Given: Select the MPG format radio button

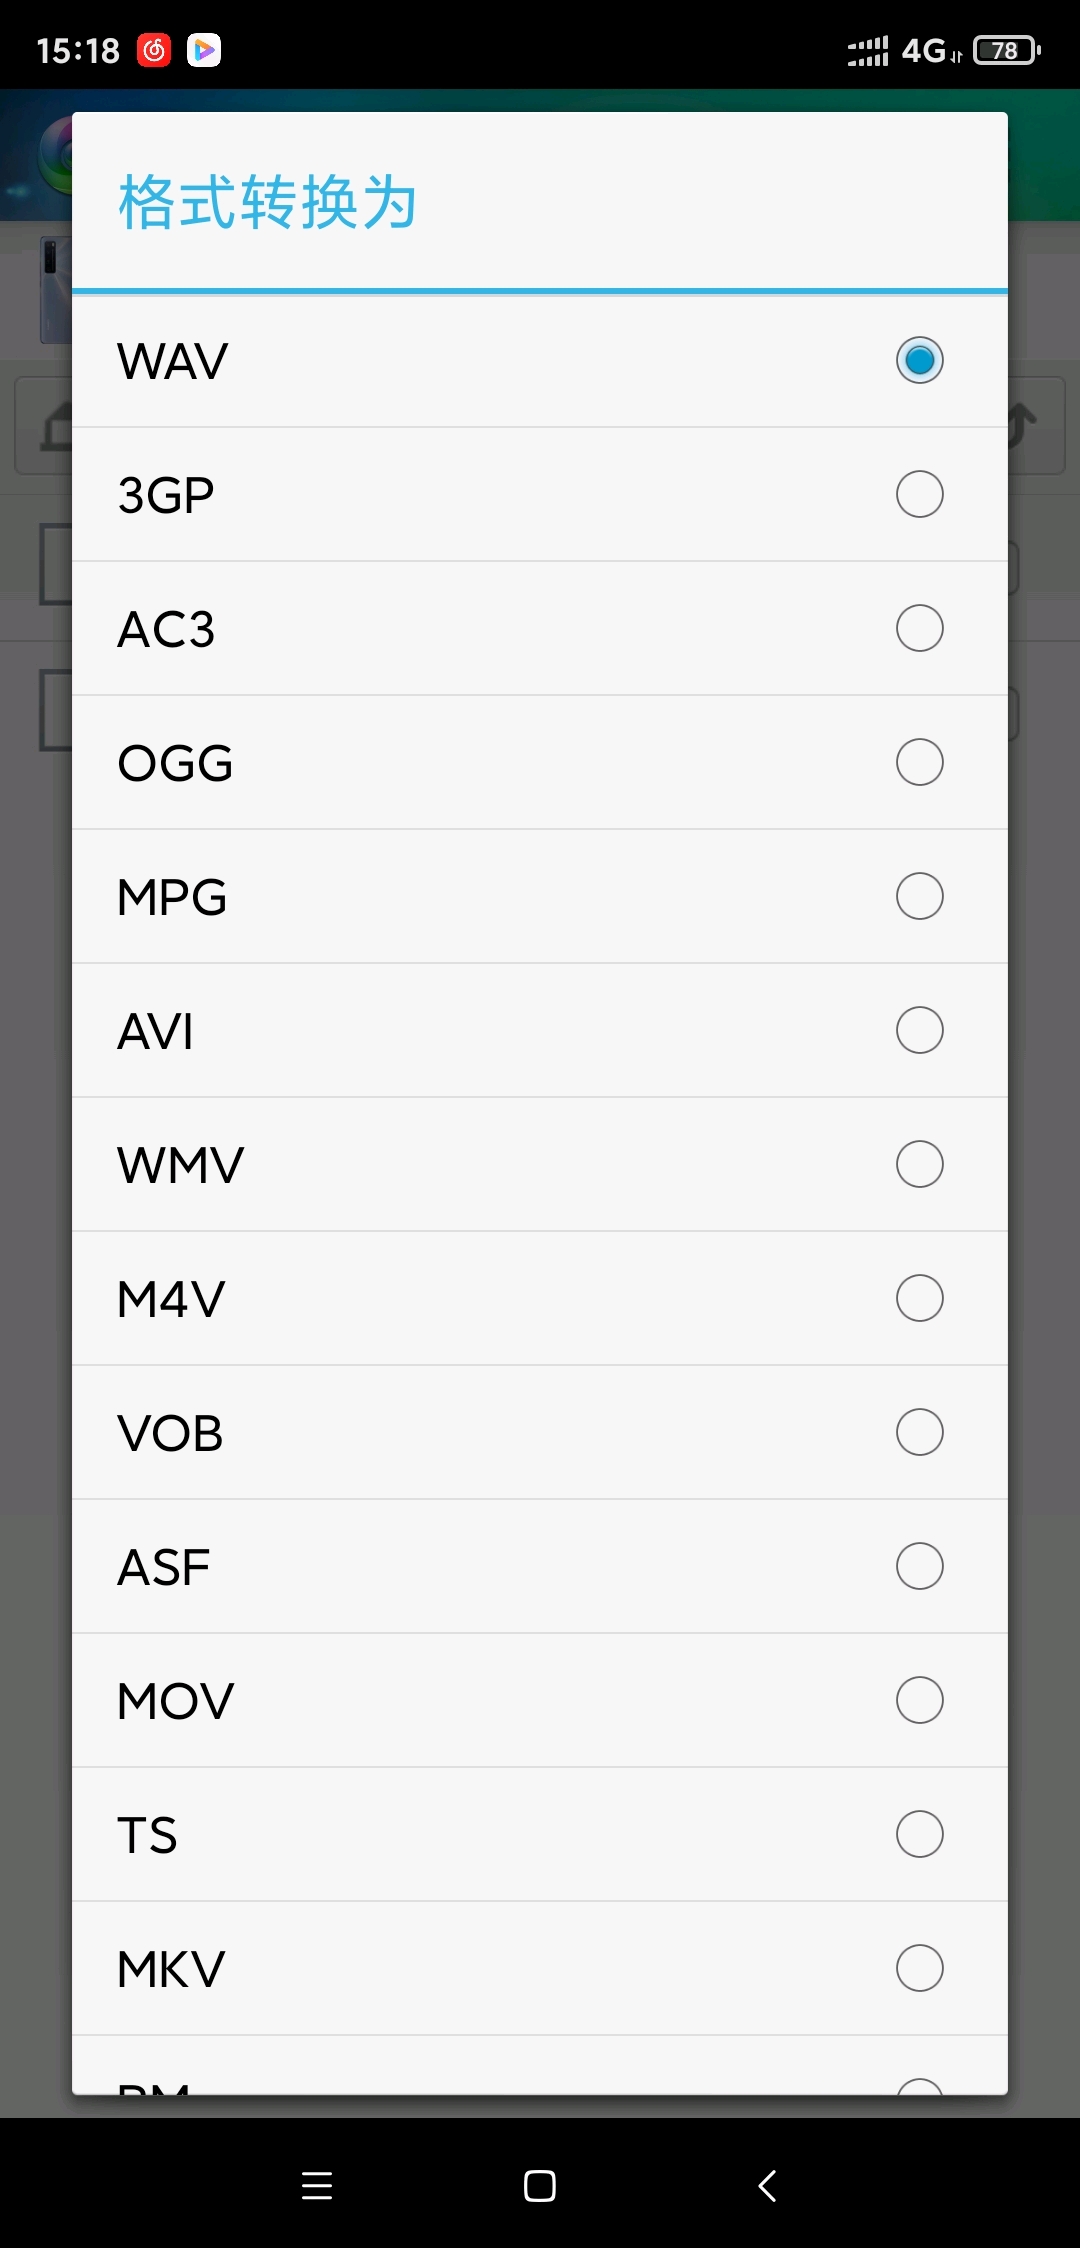Looking at the screenshot, I should (x=919, y=896).
